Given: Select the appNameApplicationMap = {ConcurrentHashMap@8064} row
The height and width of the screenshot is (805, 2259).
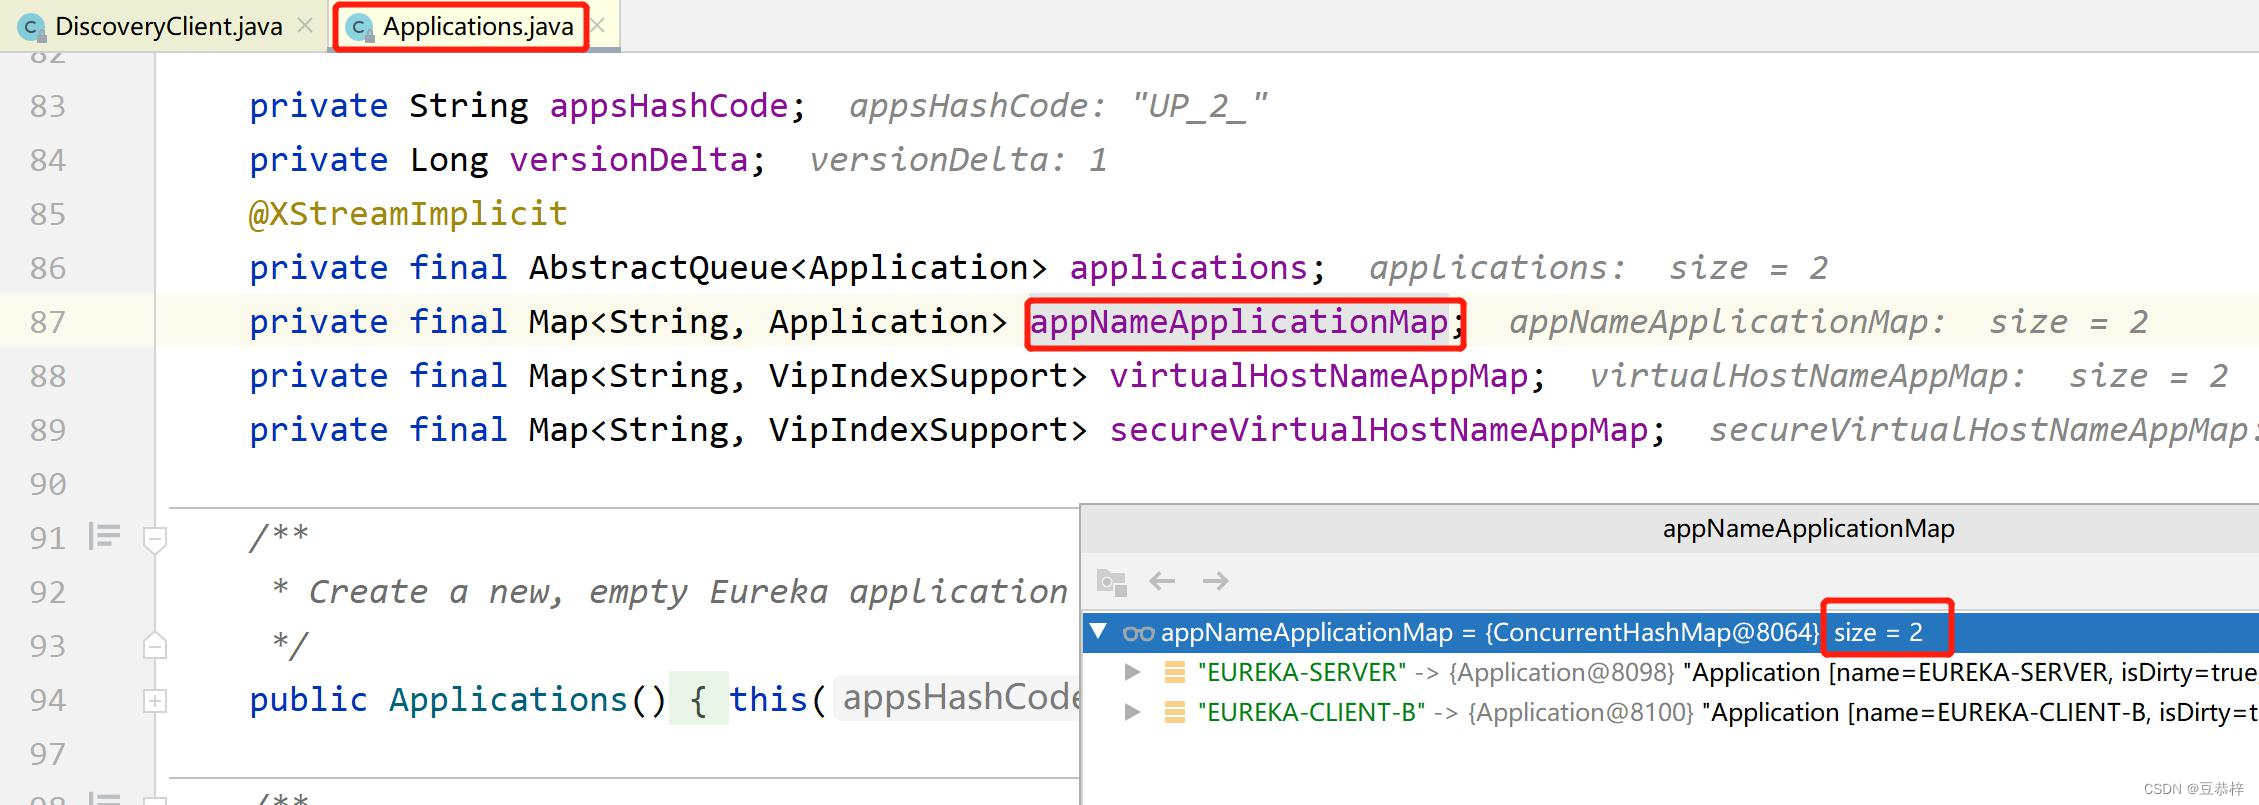Looking at the screenshot, I should coord(1670,632).
